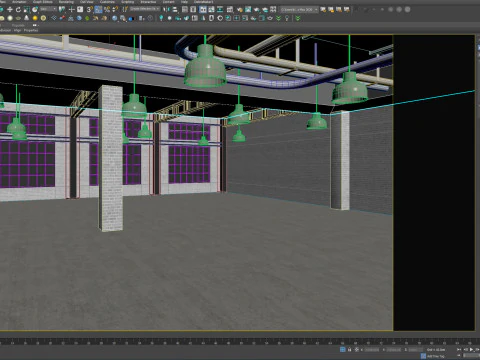Open the Civil View menu
This screenshot has width=480, height=360.
86,2
